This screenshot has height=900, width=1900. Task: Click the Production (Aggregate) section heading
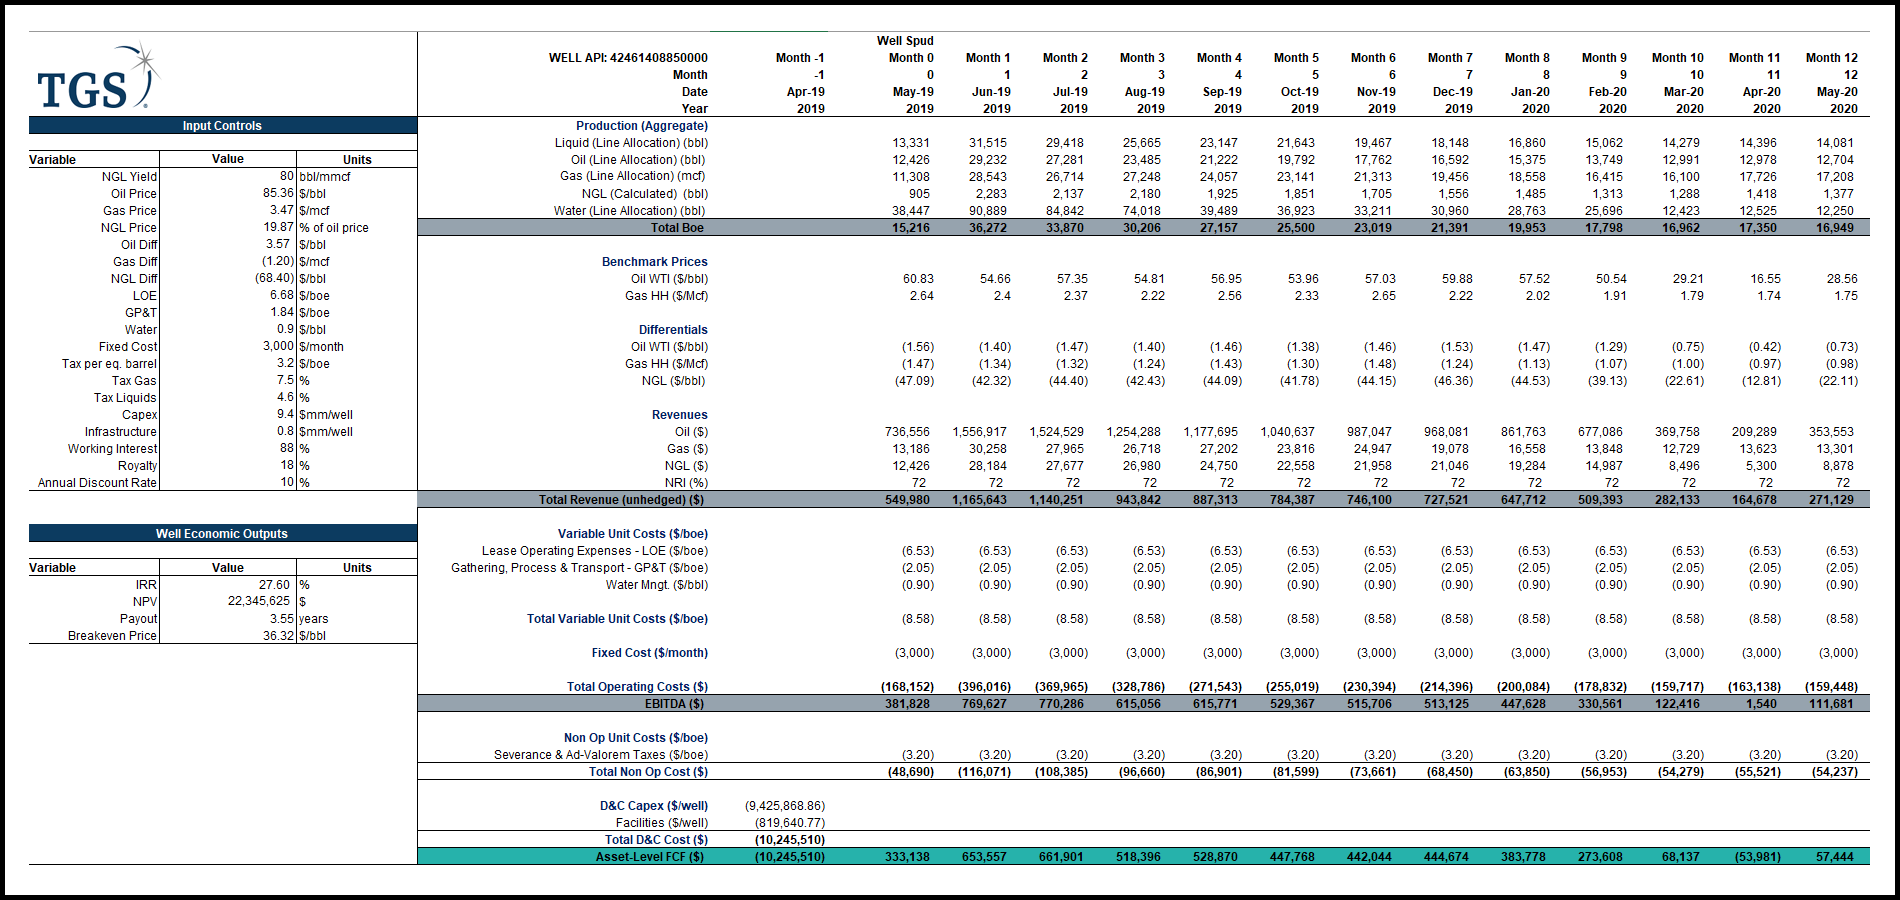(x=641, y=126)
